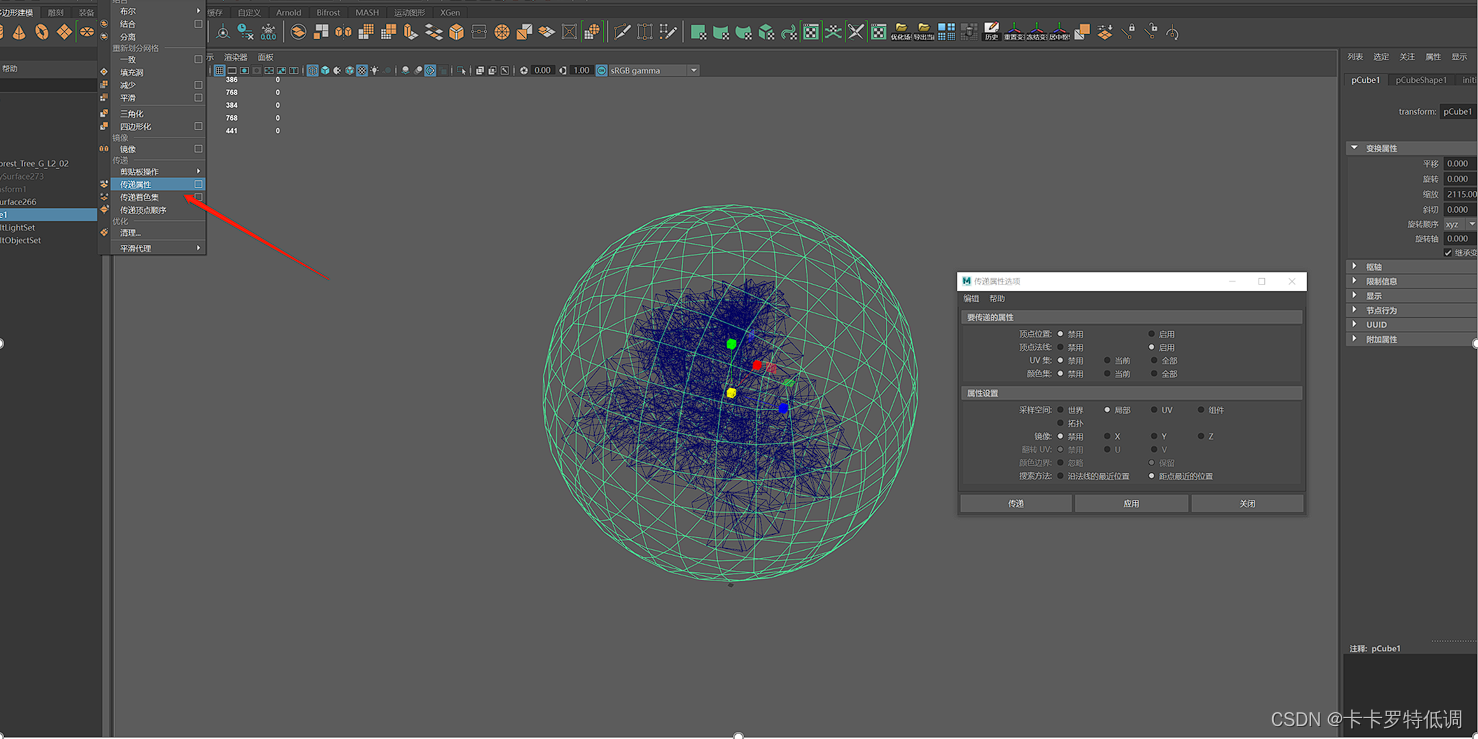
Task: Click the 重置变换 shelf icon
Action: [x=1014, y=31]
